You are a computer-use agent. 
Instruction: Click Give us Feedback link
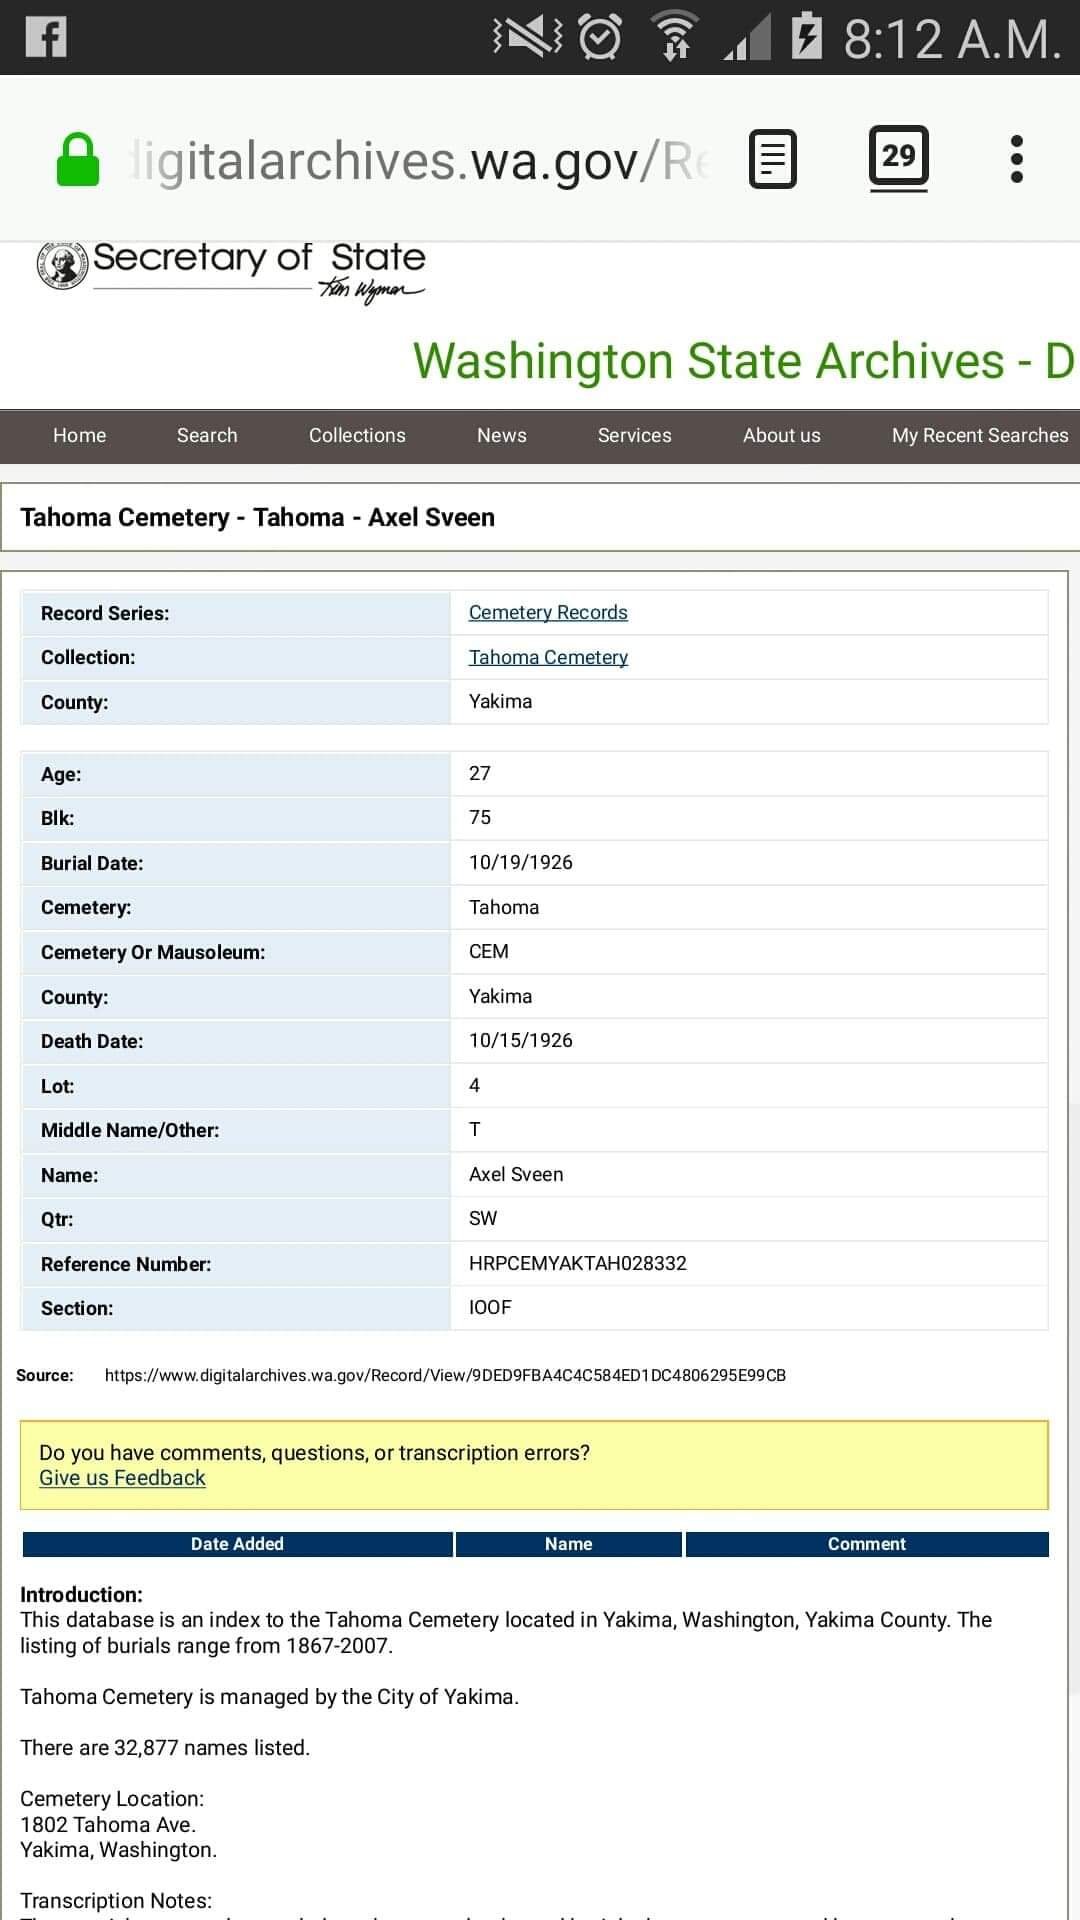[x=122, y=1478]
